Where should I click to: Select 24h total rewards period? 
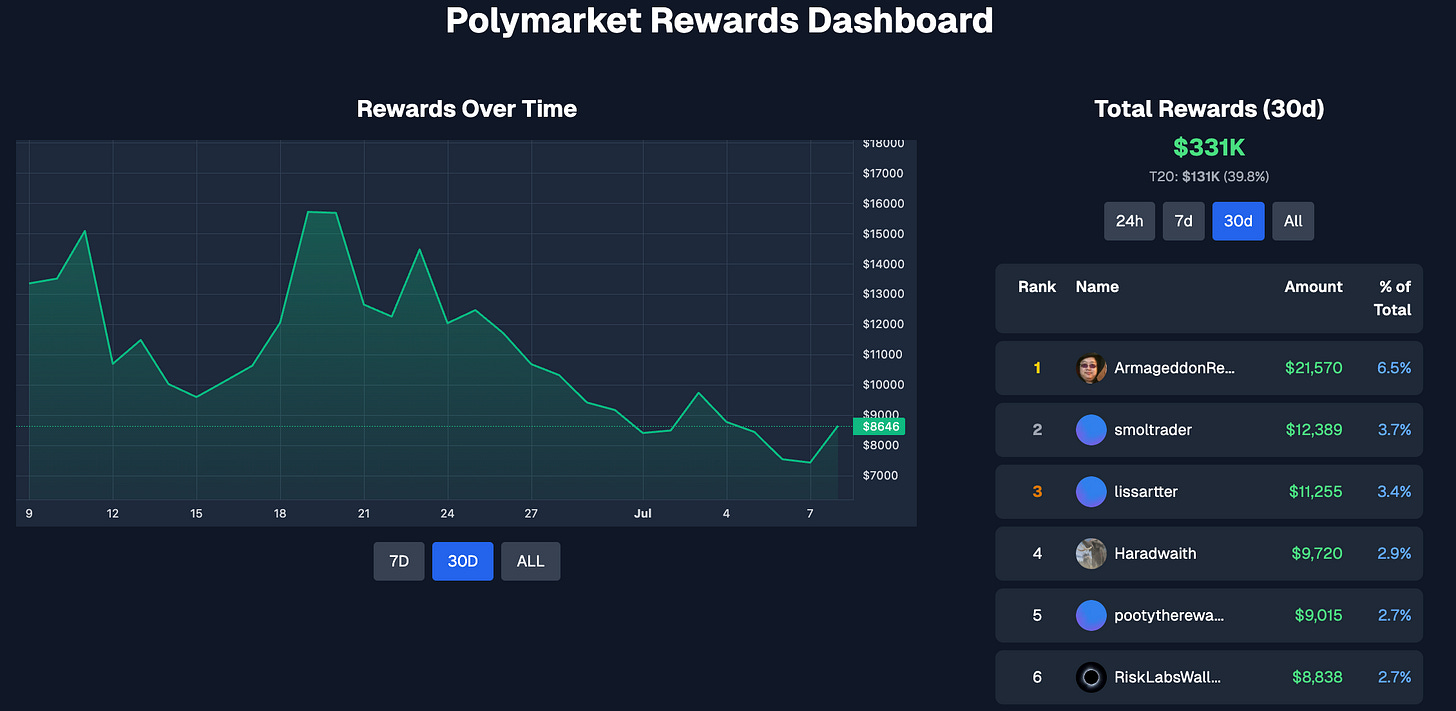[x=1129, y=221]
